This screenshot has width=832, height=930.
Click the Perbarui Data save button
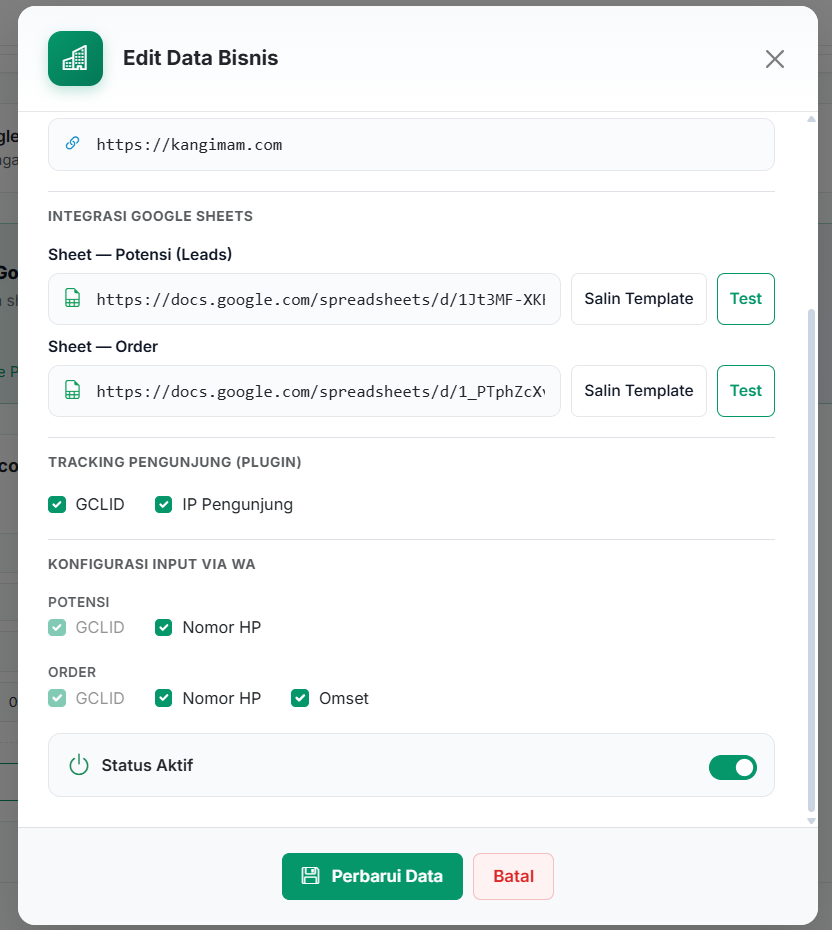pos(372,876)
